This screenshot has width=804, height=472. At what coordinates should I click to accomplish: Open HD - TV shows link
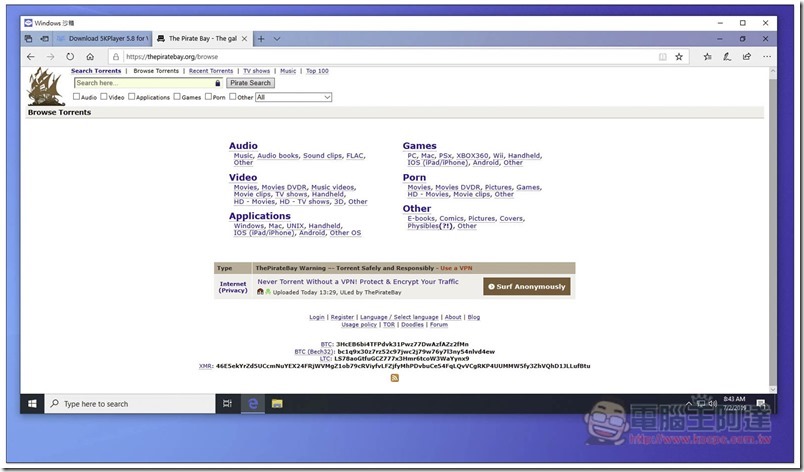(305, 202)
